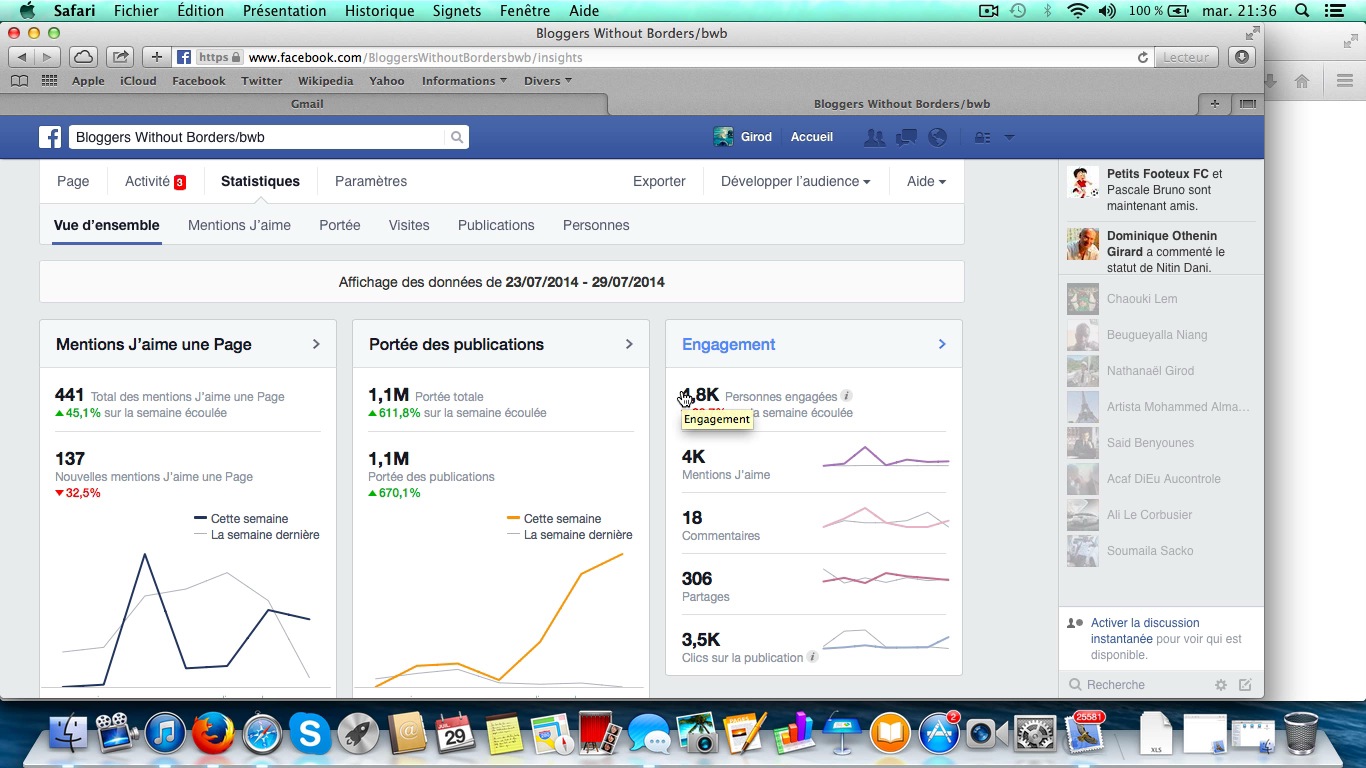Click the Facebook logo icon

50,137
